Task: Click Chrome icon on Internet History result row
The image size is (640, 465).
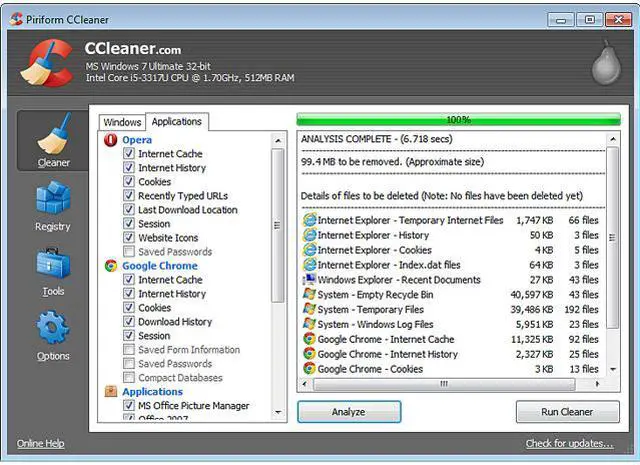Action: coord(309,354)
